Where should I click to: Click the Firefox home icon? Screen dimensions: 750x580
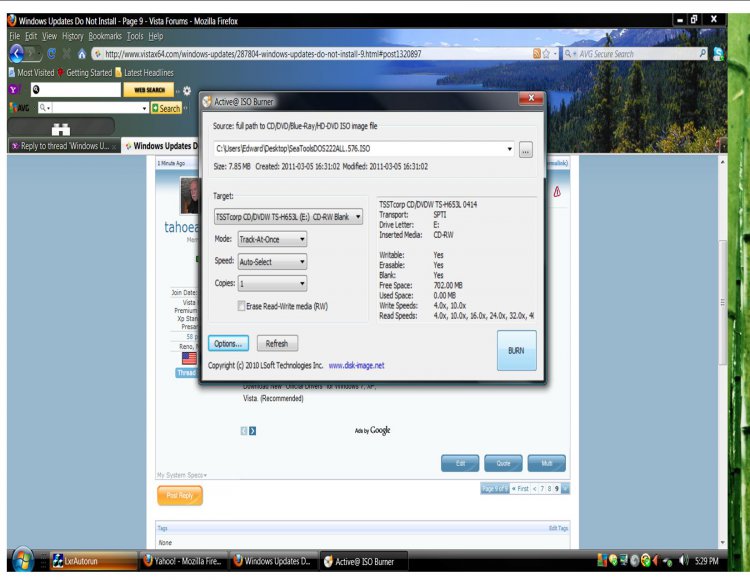pos(81,54)
